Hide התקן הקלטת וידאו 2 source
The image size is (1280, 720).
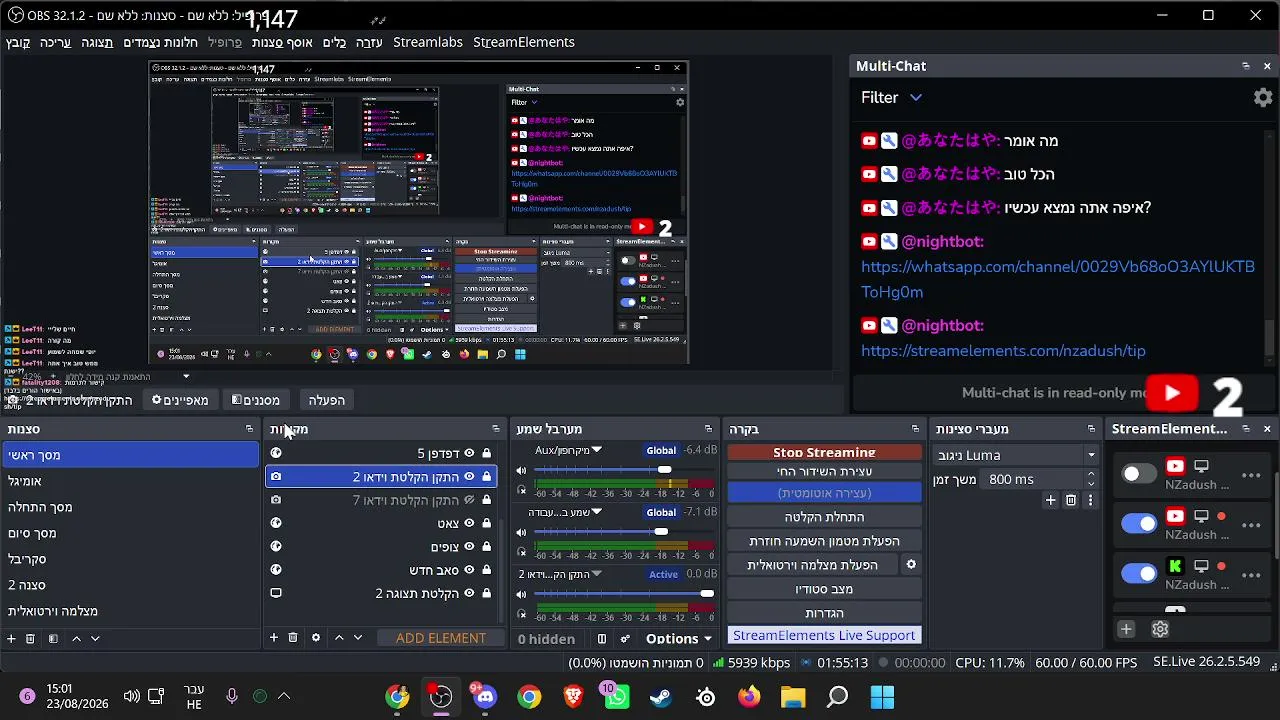[469, 477]
